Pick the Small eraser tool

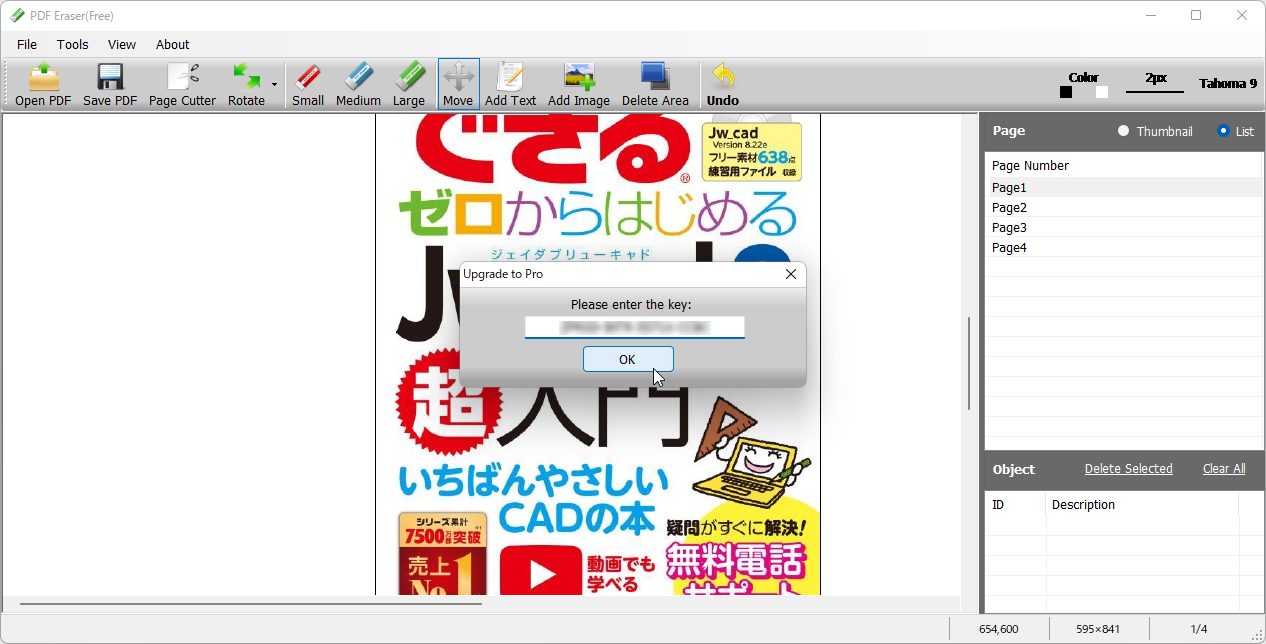coord(308,85)
